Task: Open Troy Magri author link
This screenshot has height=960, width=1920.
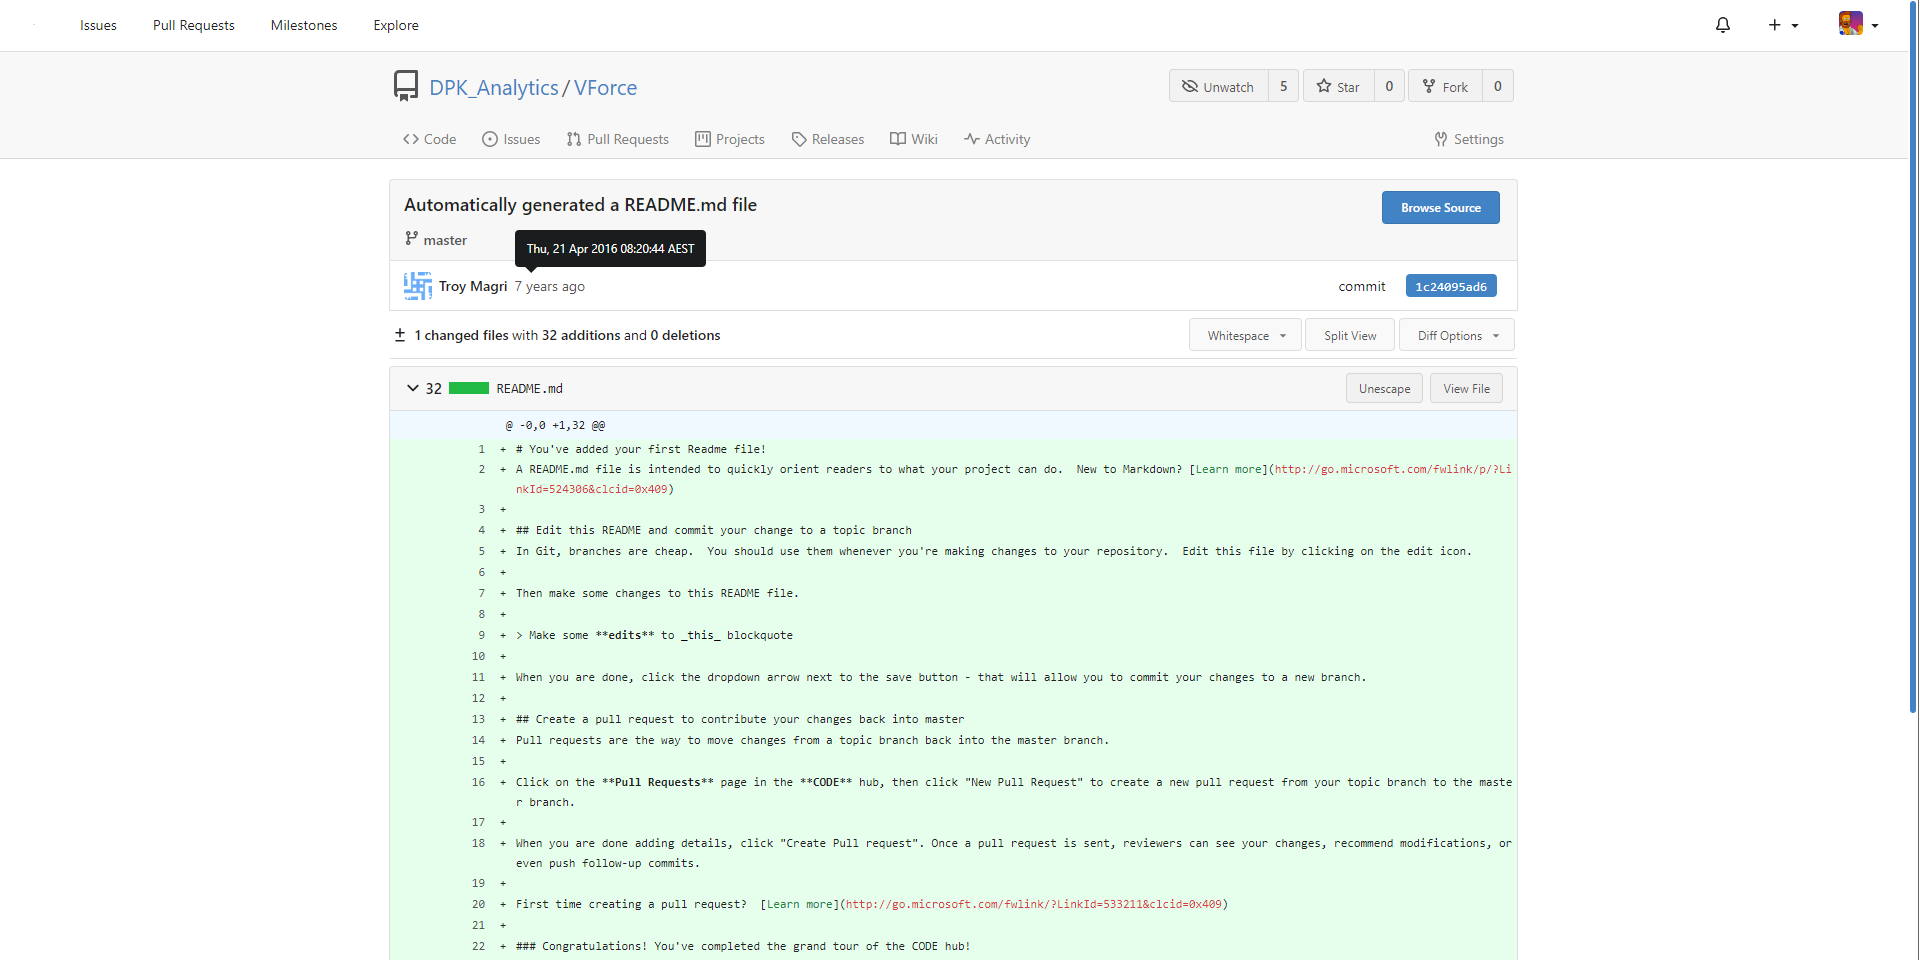Action: [473, 286]
